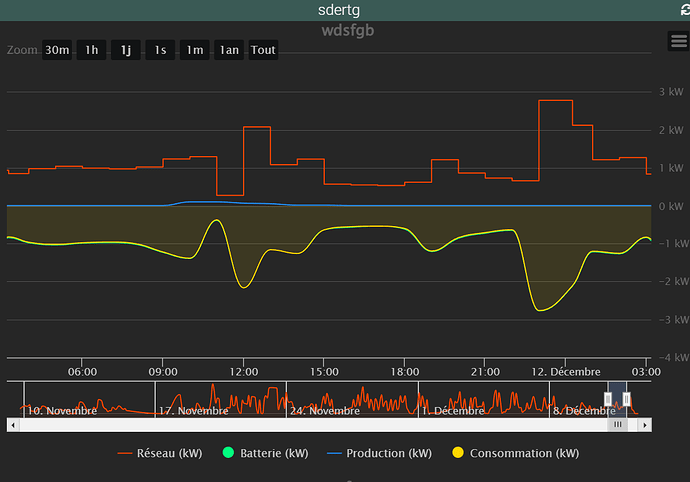Click the sdertg title header
The image size is (690, 482).
(x=342, y=9)
